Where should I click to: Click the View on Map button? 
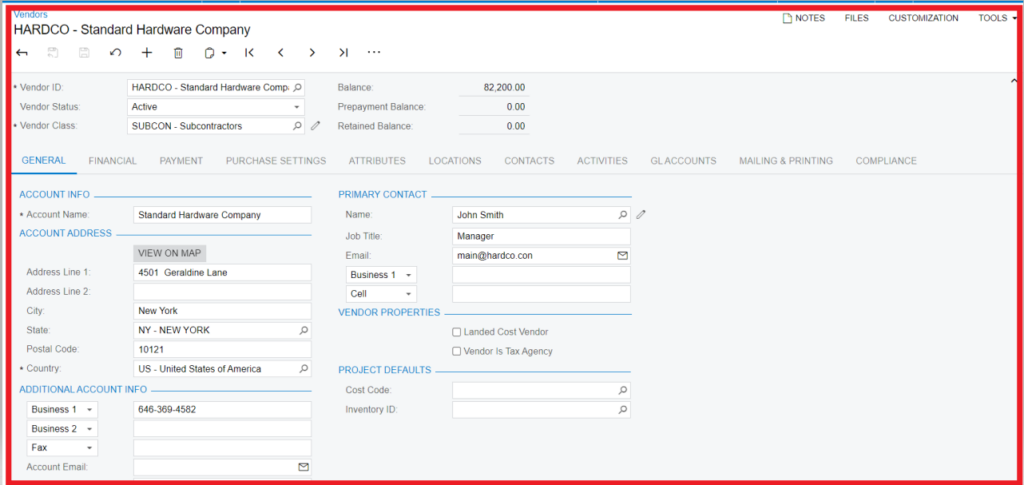(170, 253)
